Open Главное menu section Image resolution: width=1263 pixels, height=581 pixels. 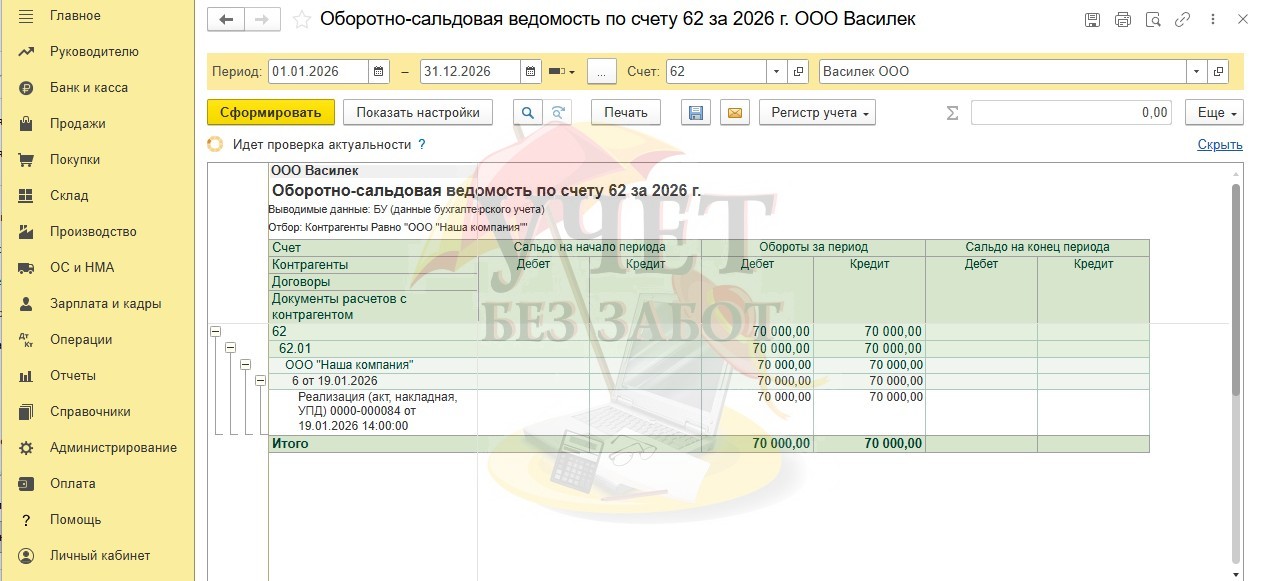pyautogui.click(x=75, y=16)
